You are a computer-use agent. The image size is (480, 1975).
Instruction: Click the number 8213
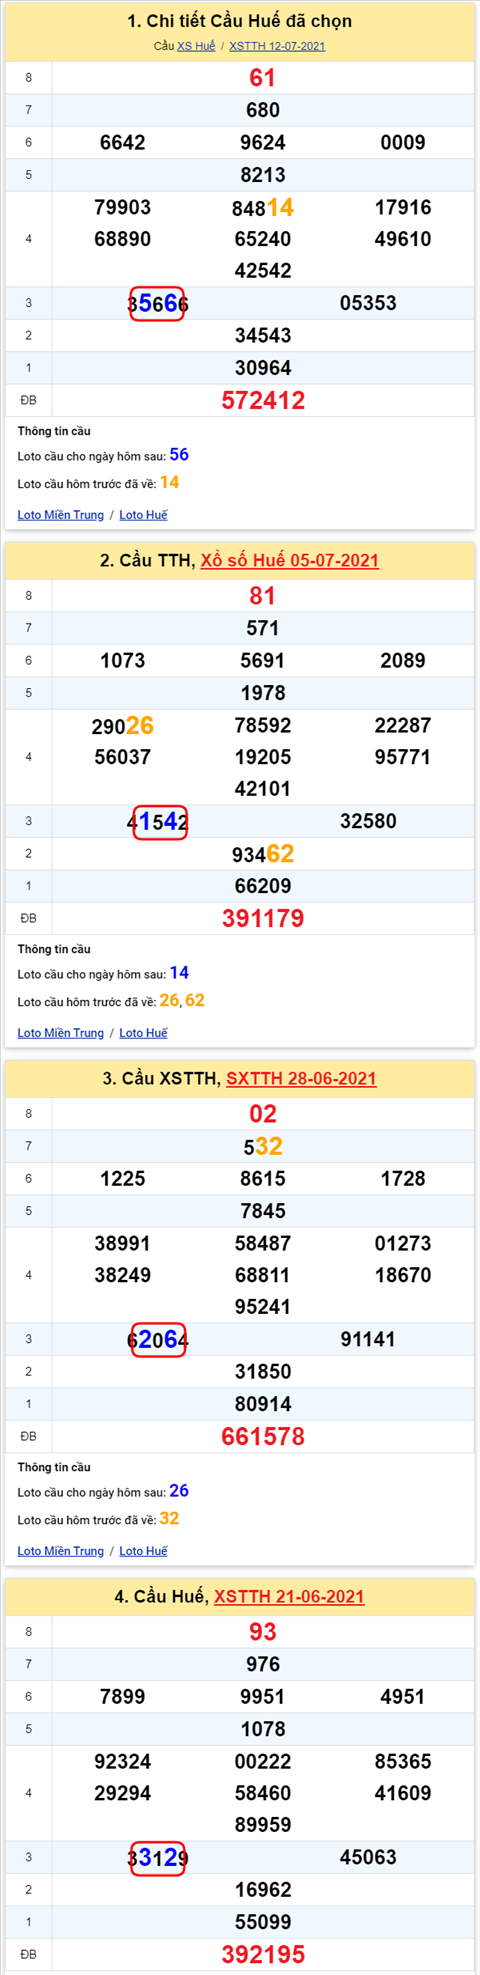(x=263, y=175)
